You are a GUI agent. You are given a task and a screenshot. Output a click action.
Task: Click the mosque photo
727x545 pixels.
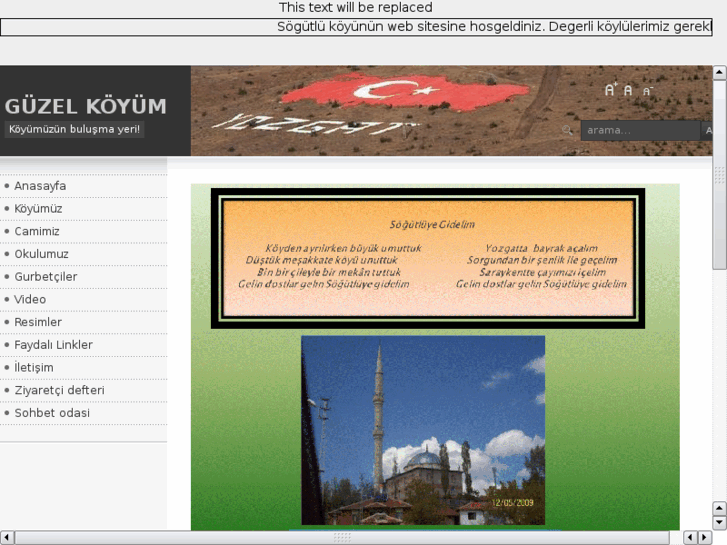coord(423,430)
